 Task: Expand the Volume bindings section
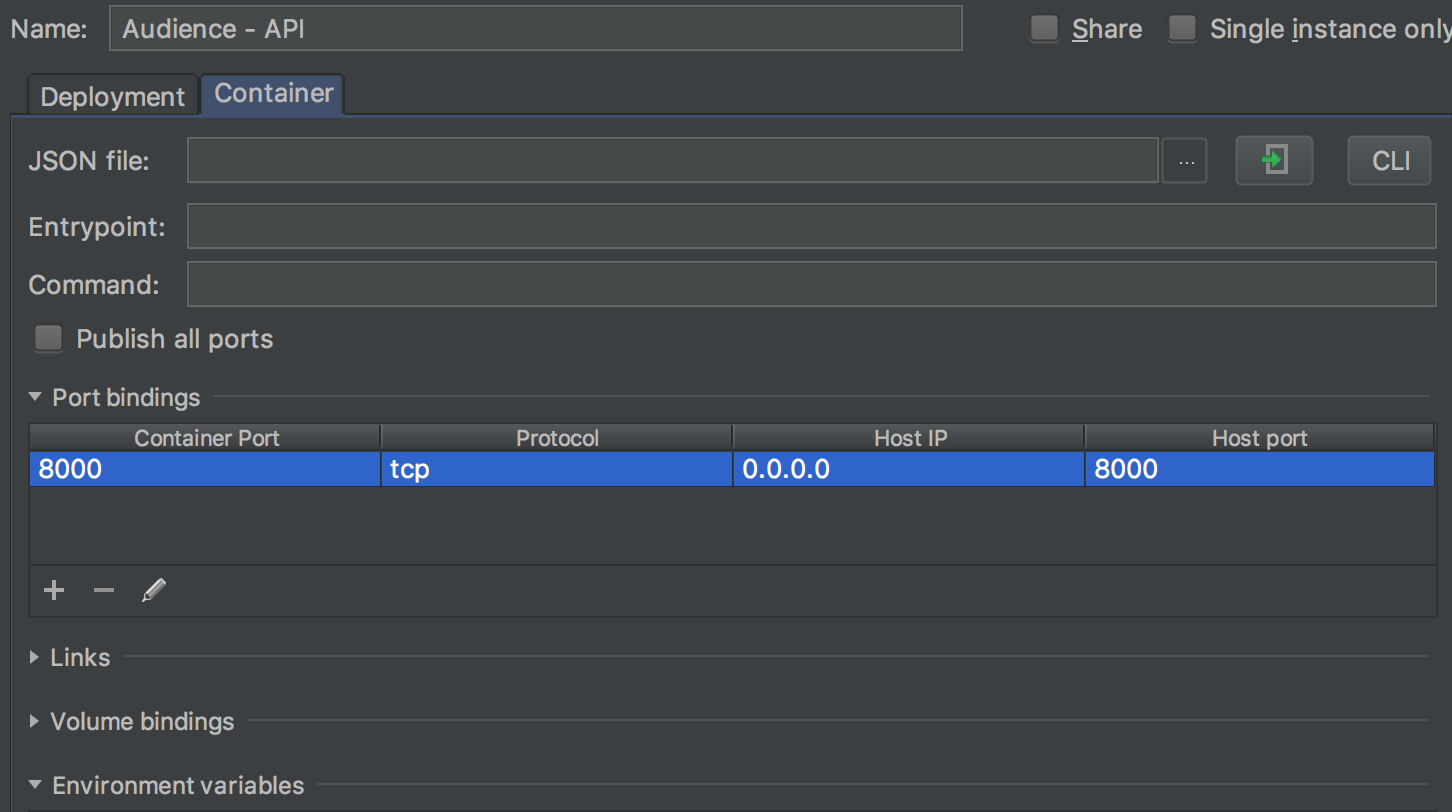click(35, 722)
